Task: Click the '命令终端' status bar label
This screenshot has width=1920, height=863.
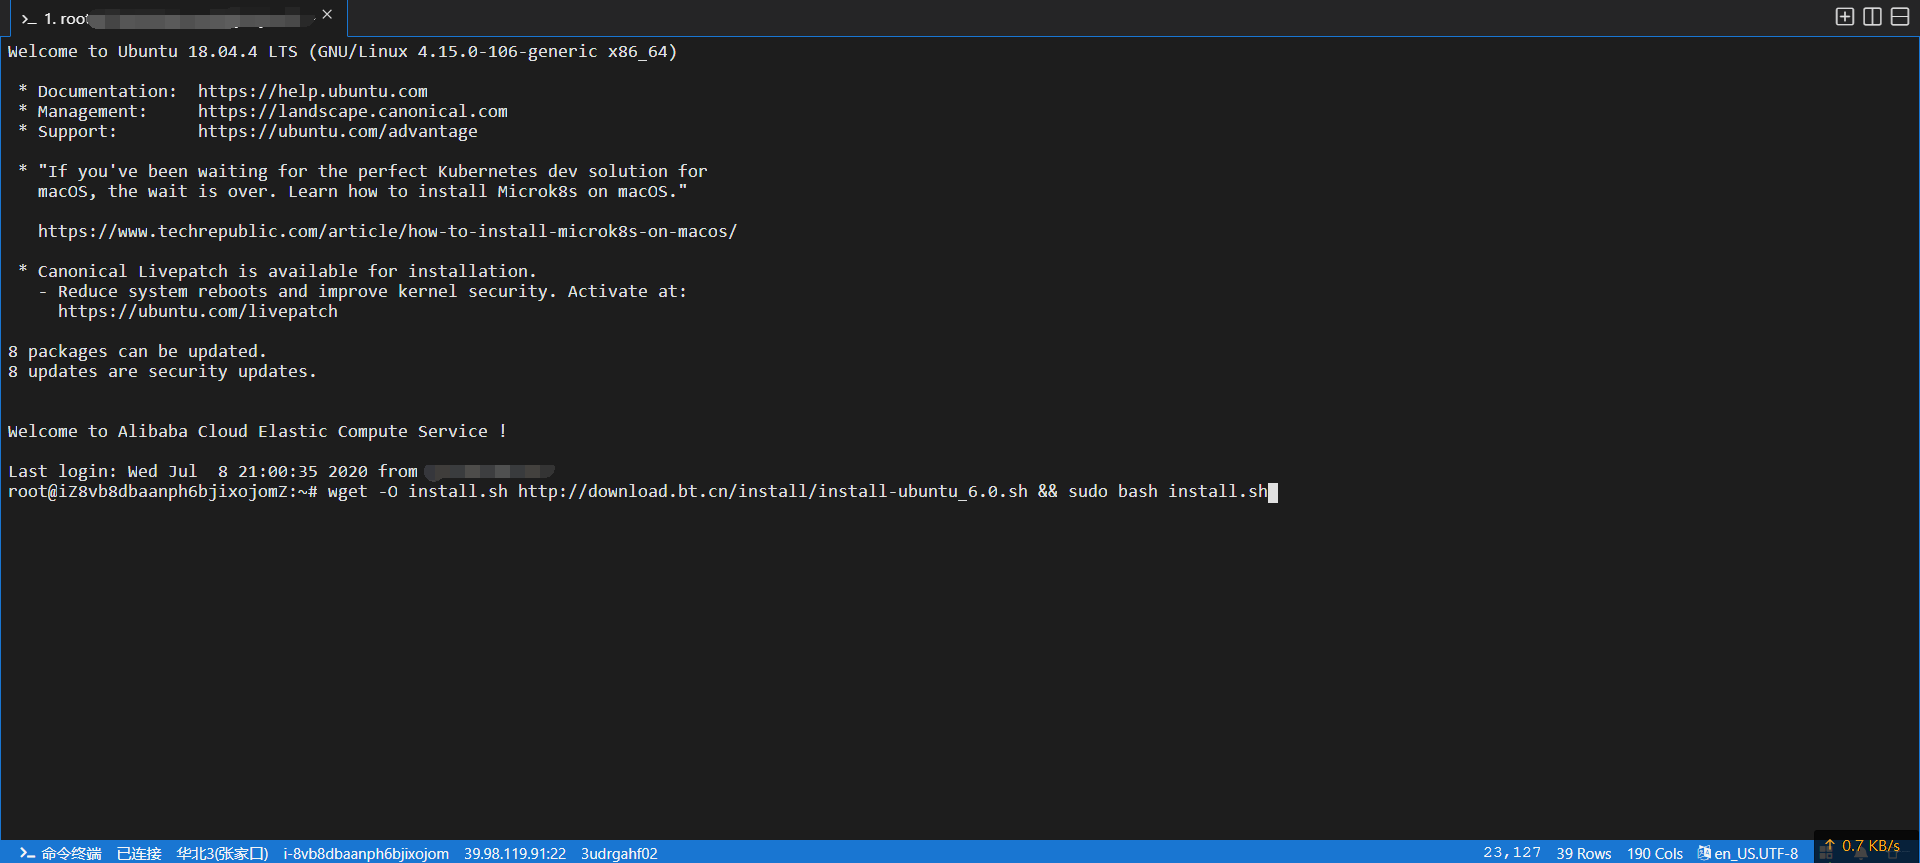Action: (71, 853)
